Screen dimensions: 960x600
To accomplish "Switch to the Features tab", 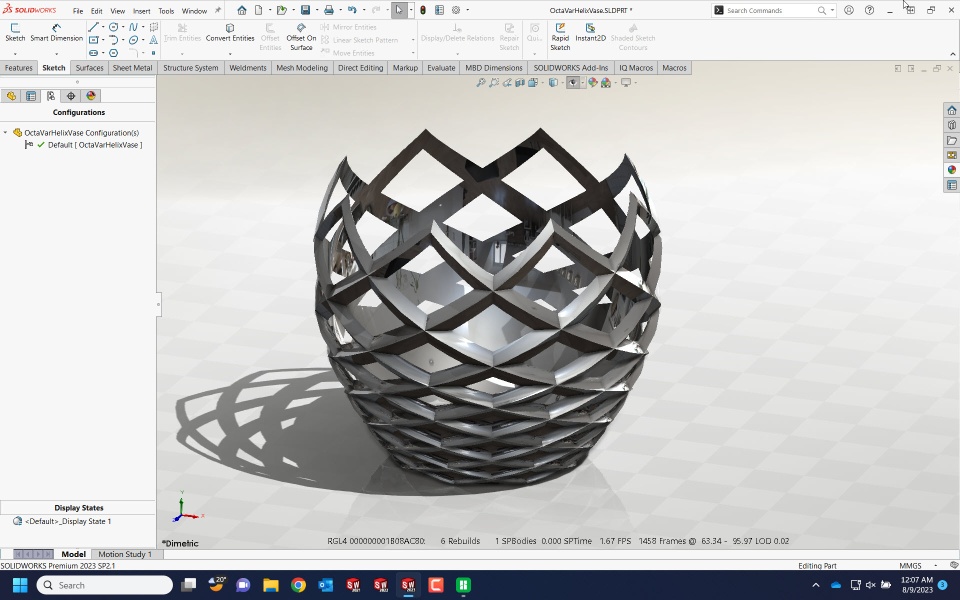I will pyautogui.click(x=18, y=68).
